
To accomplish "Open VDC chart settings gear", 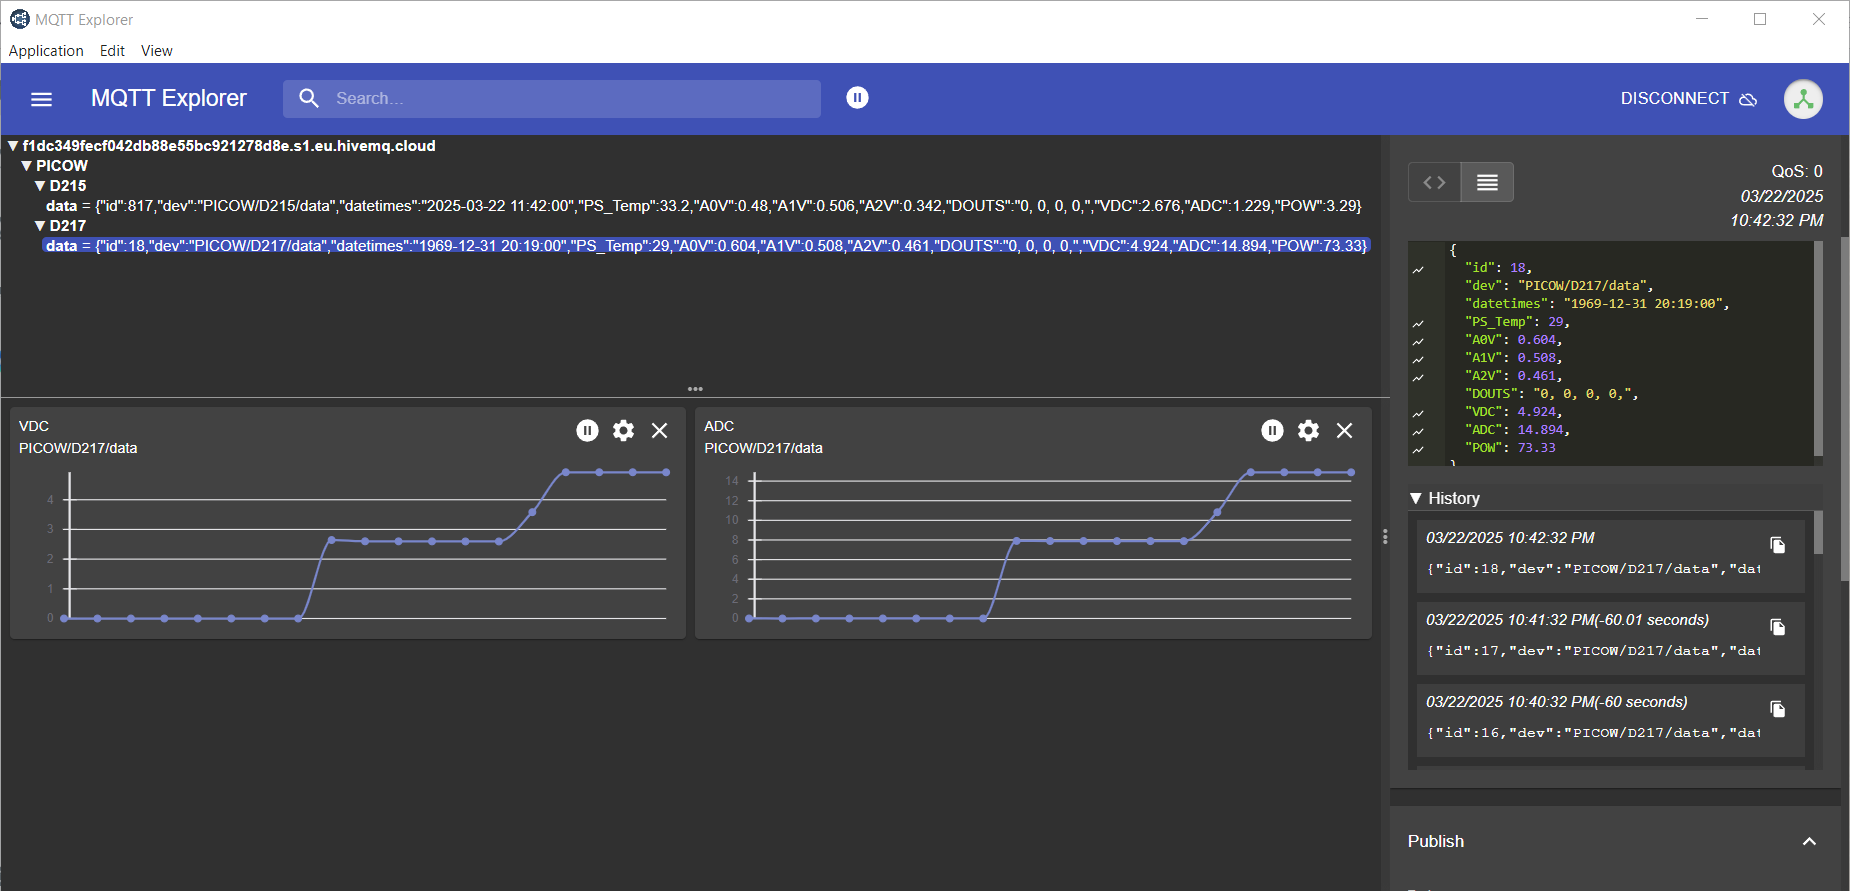I will click(623, 430).
